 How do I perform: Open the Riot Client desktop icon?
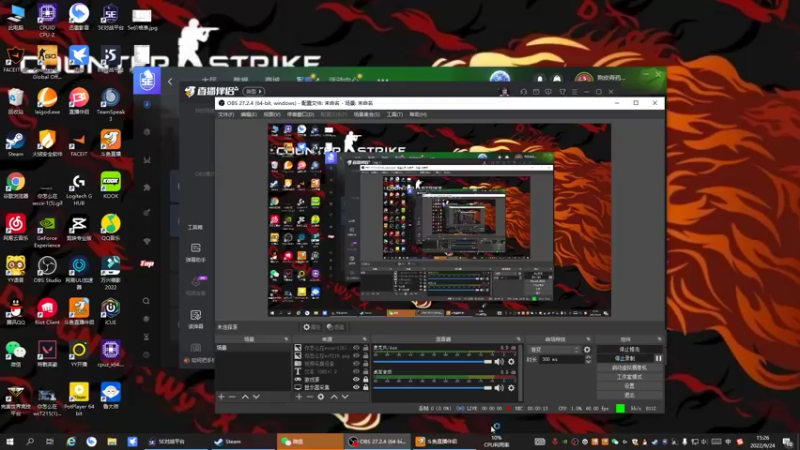click(47, 312)
